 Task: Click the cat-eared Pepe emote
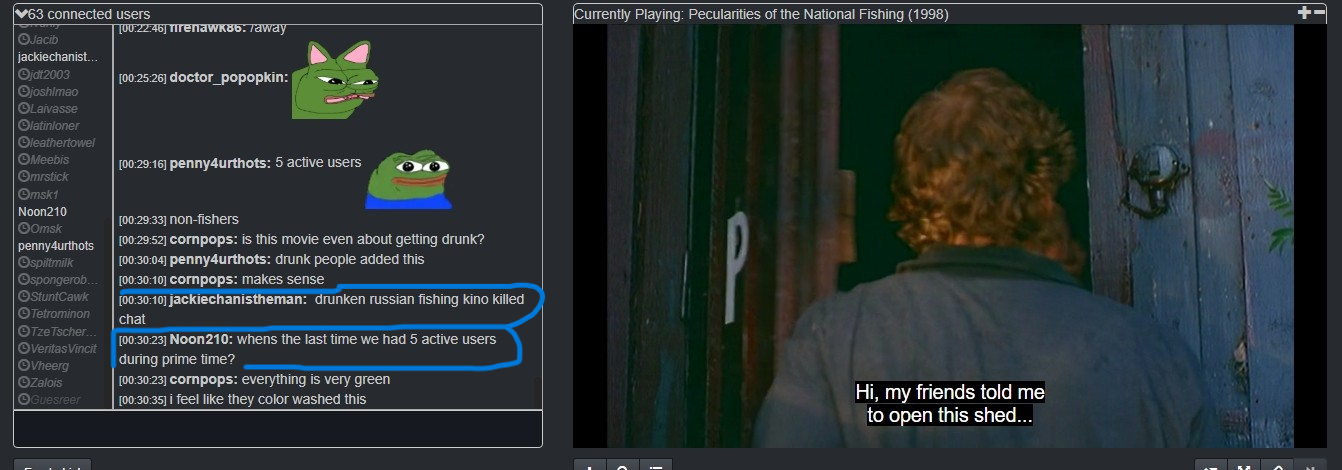tap(336, 80)
